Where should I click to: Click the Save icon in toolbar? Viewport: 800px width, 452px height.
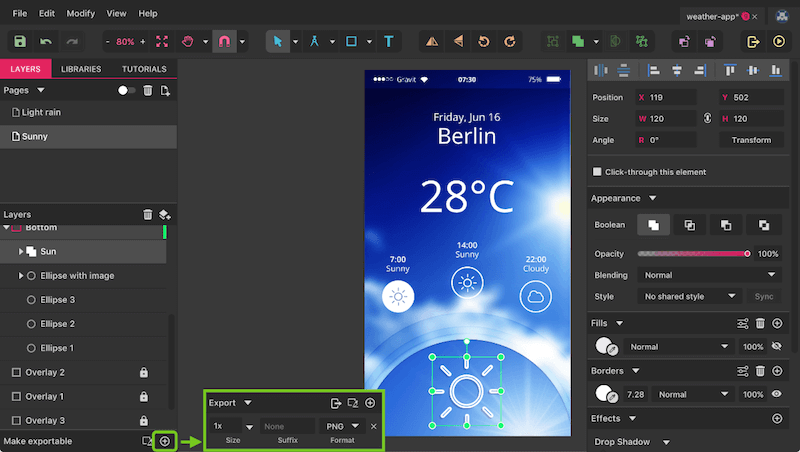tap(20, 42)
